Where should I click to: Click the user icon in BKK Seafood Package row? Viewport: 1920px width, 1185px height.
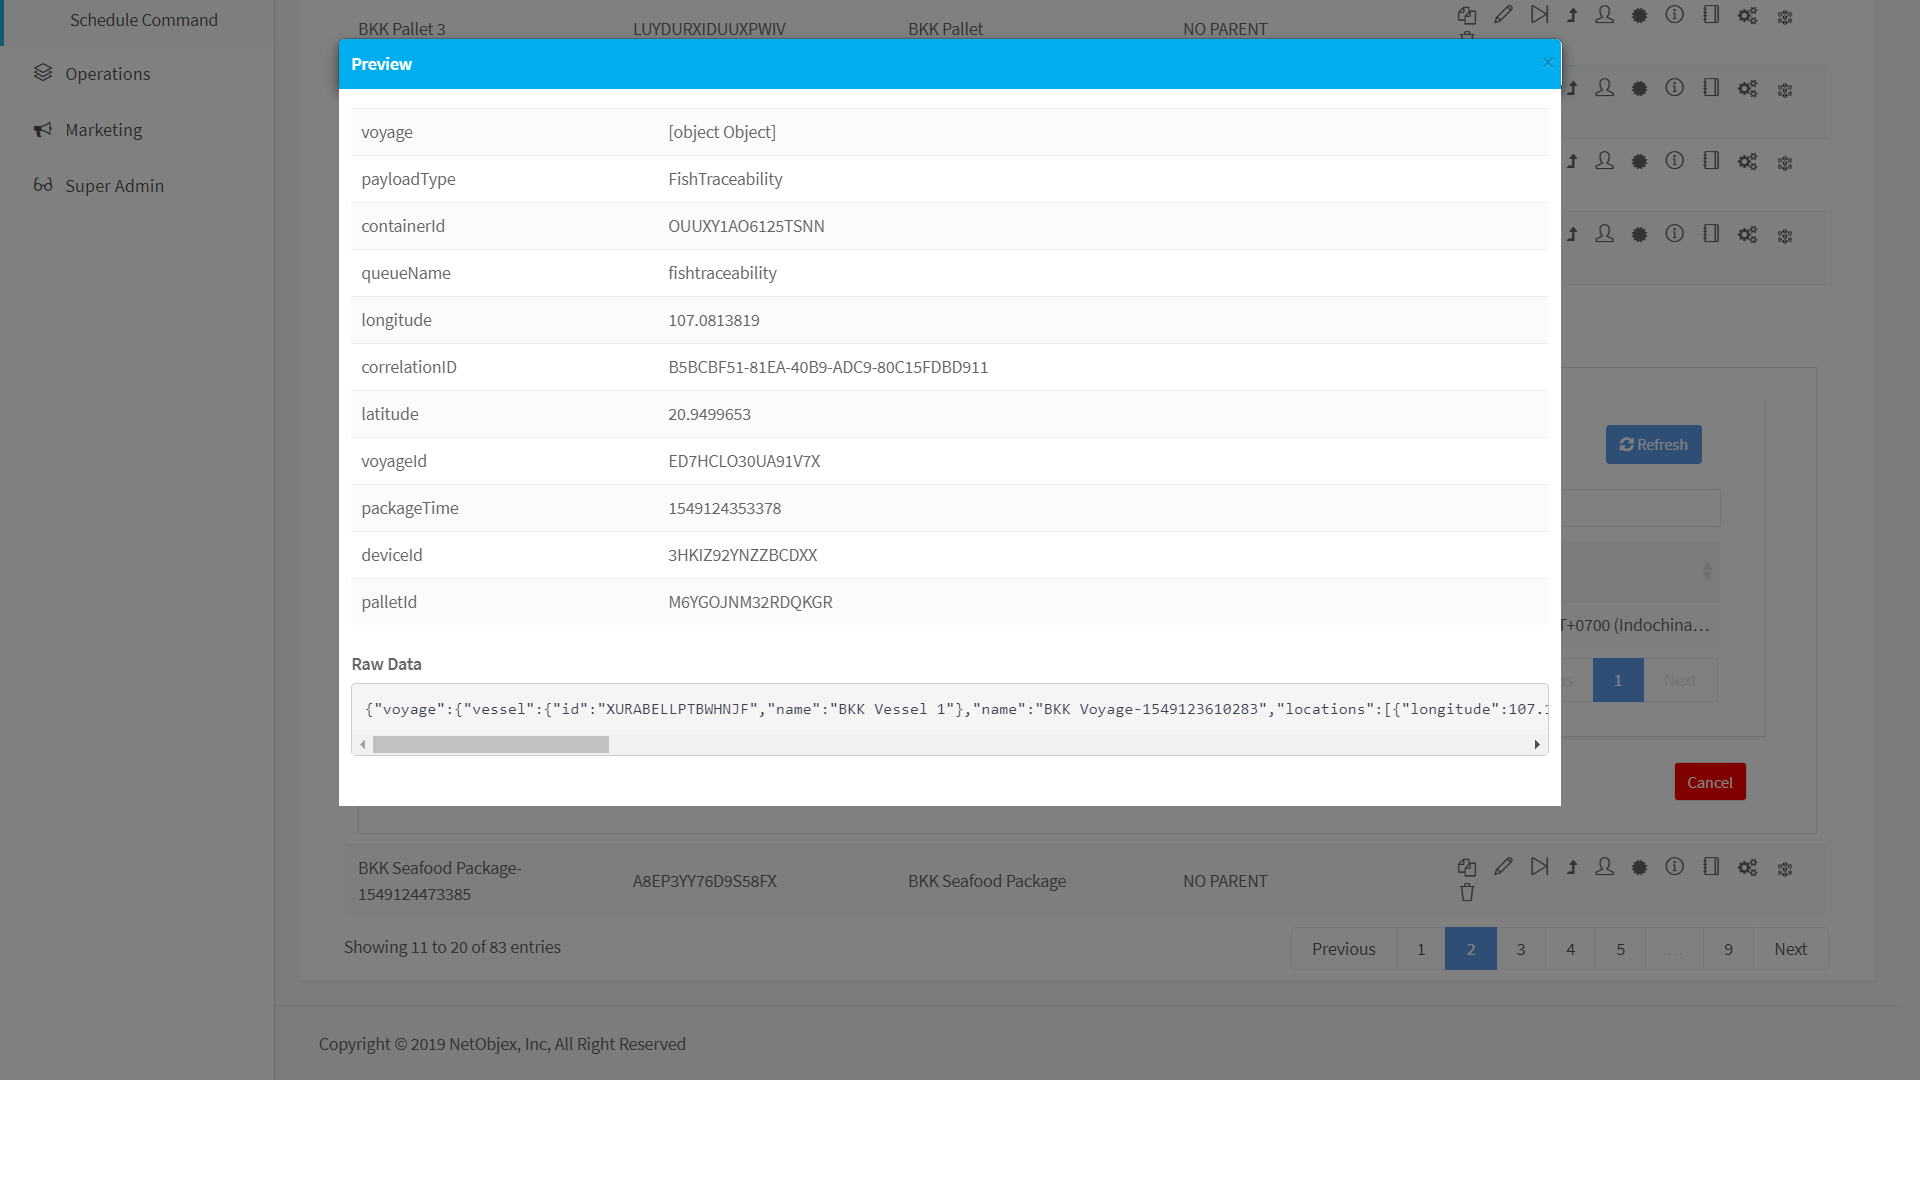[x=1604, y=867]
